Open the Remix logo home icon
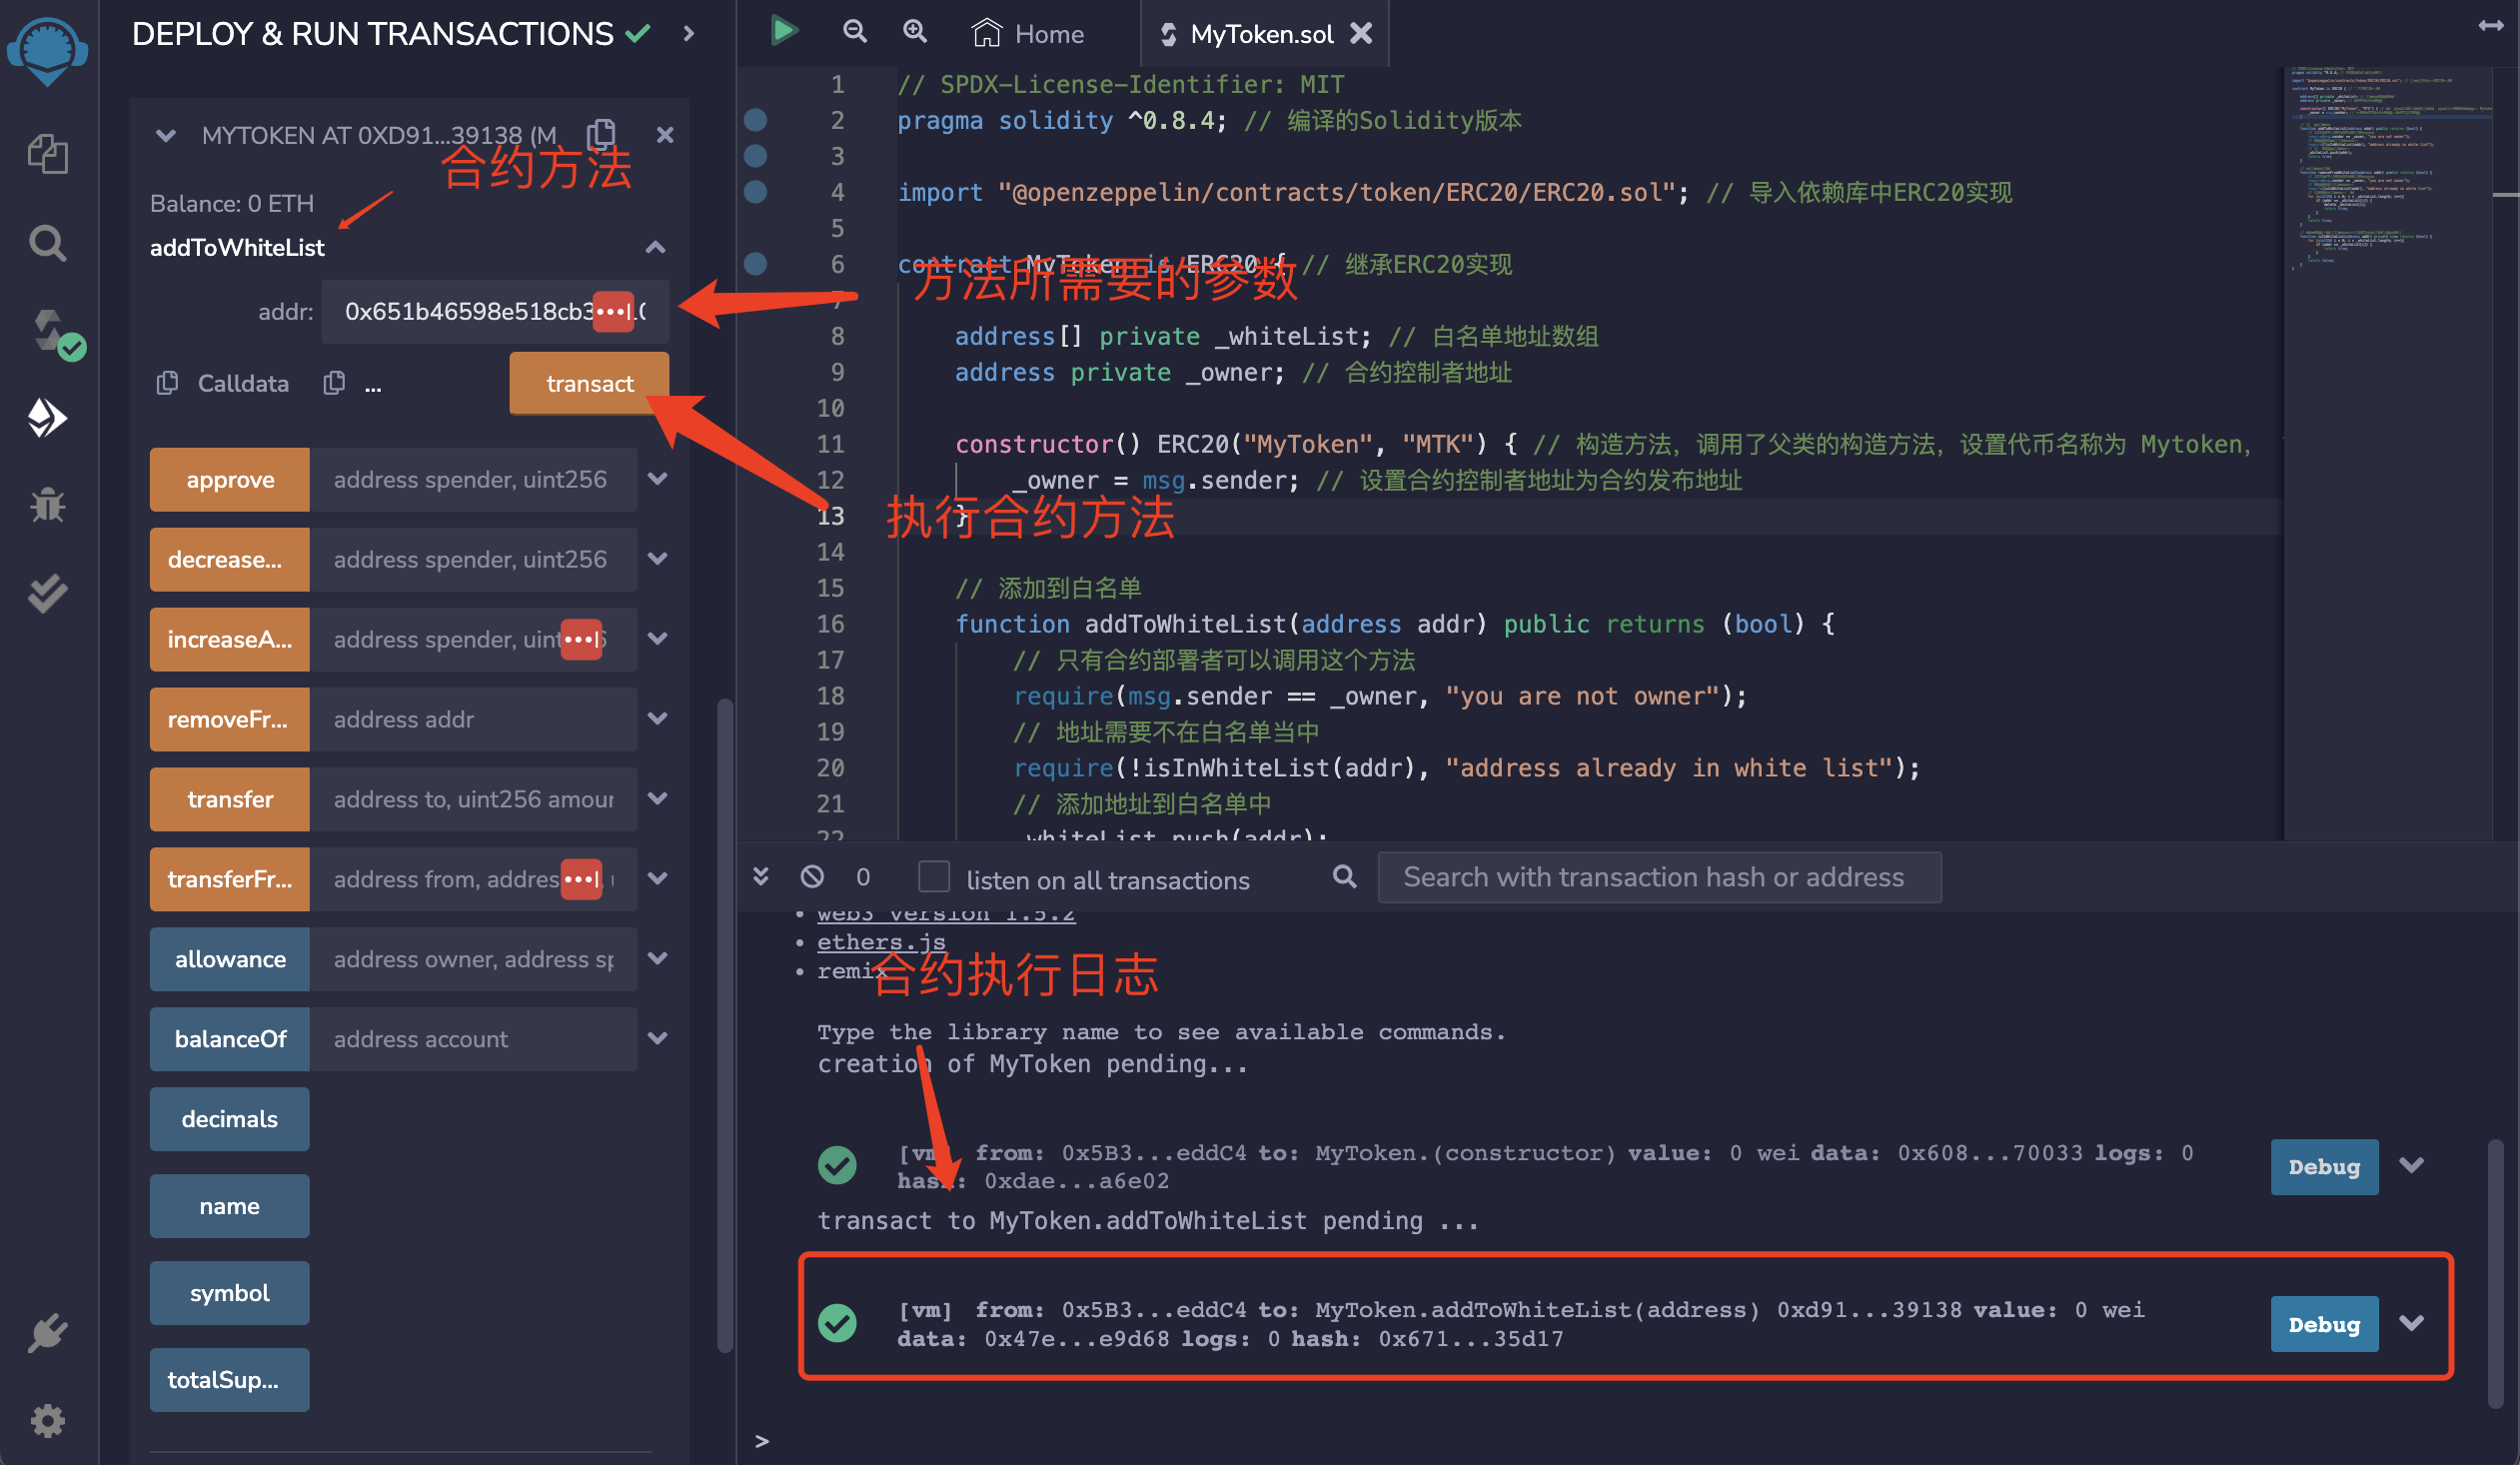 (47, 50)
